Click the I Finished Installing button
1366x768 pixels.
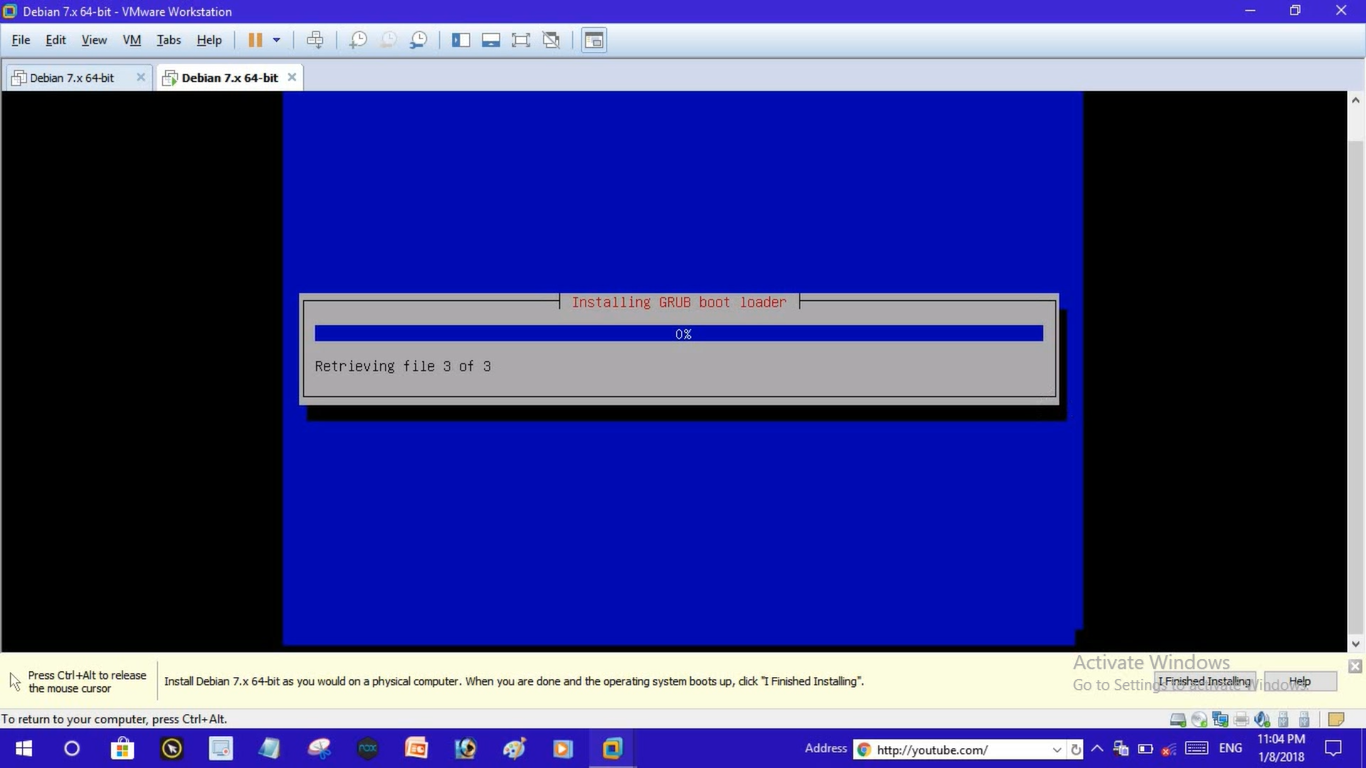pos(1204,681)
